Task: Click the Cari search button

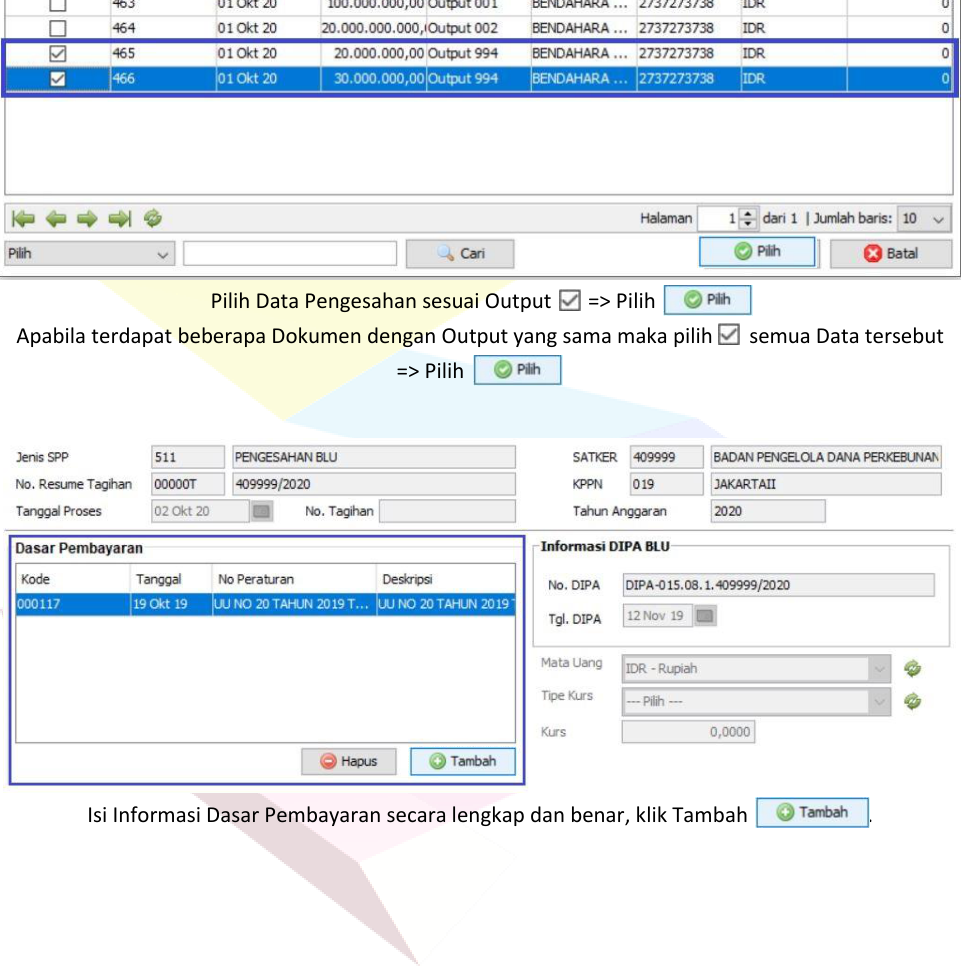Action: pyautogui.click(x=460, y=254)
